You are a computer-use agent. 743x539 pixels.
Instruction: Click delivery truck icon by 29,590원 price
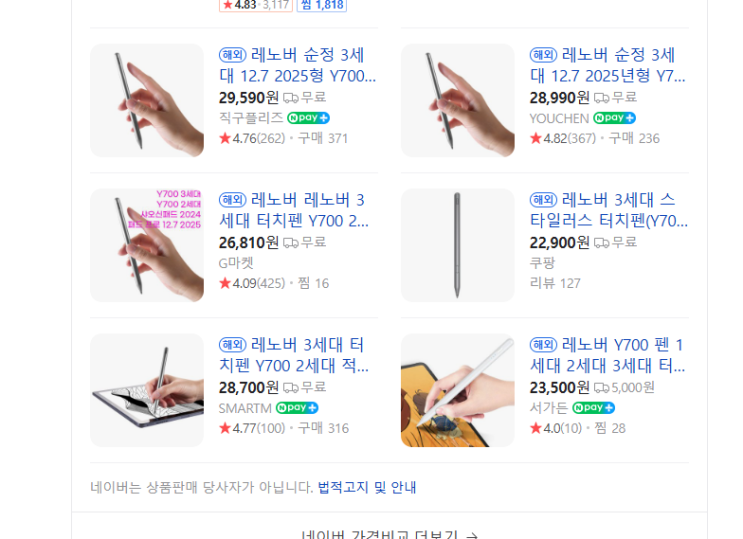pos(291,98)
